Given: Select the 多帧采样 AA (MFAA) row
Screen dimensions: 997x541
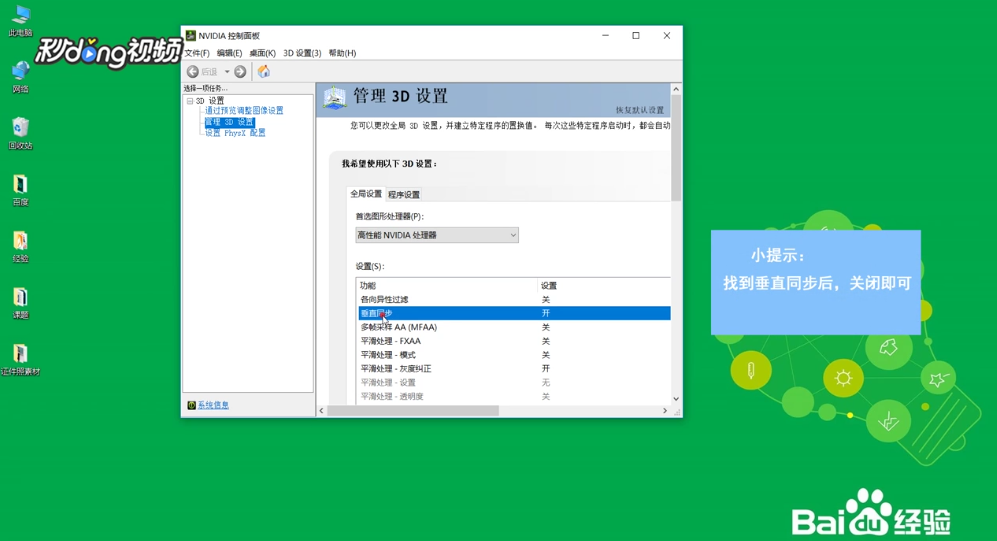Looking at the screenshot, I should 514,327.
